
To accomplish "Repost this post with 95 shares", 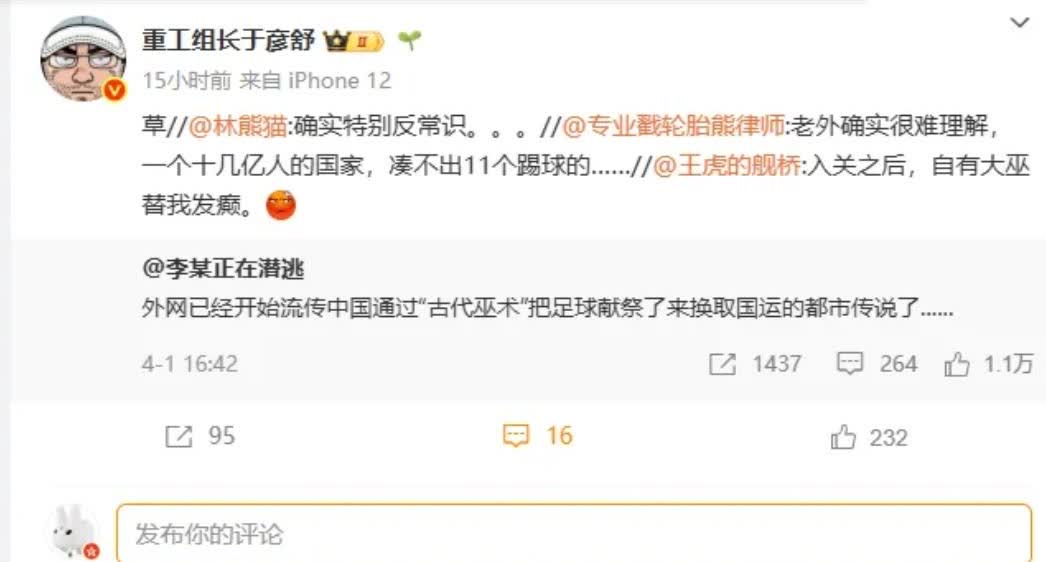I will [199, 437].
